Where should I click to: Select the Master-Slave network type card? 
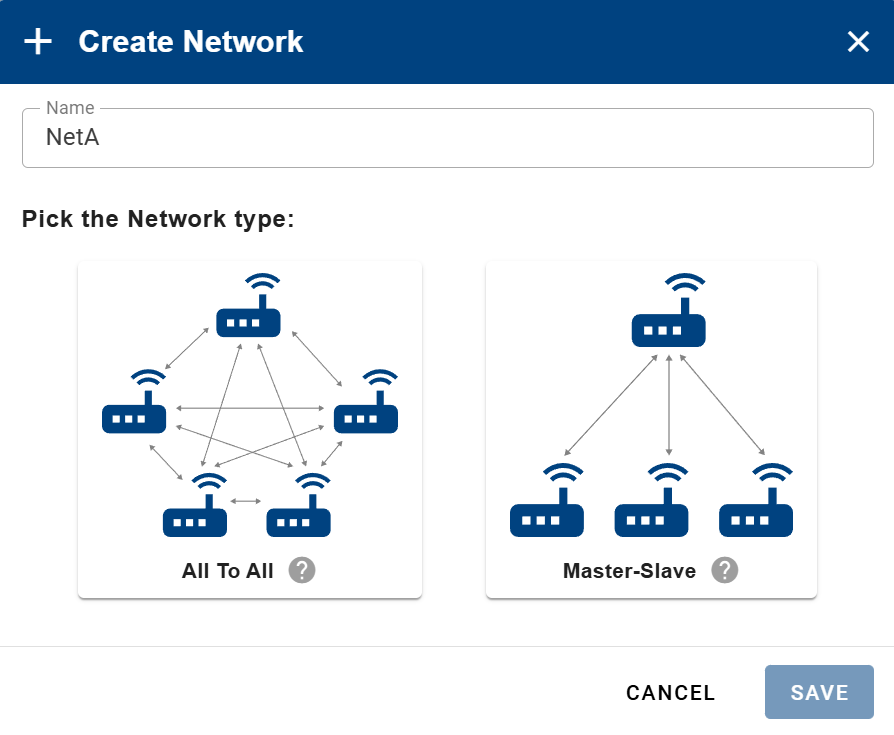point(651,427)
